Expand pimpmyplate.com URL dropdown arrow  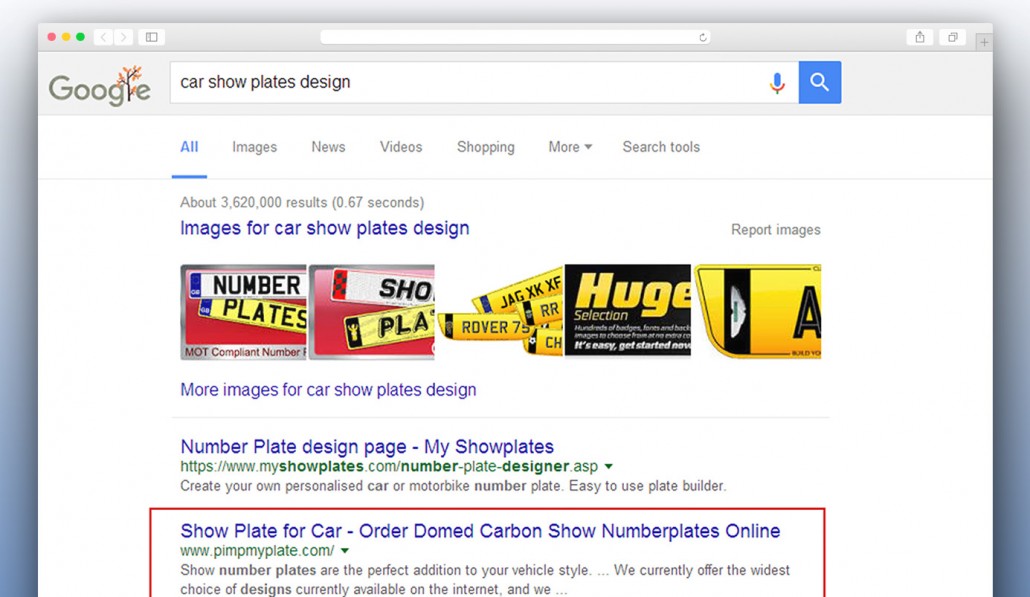click(345, 551)
